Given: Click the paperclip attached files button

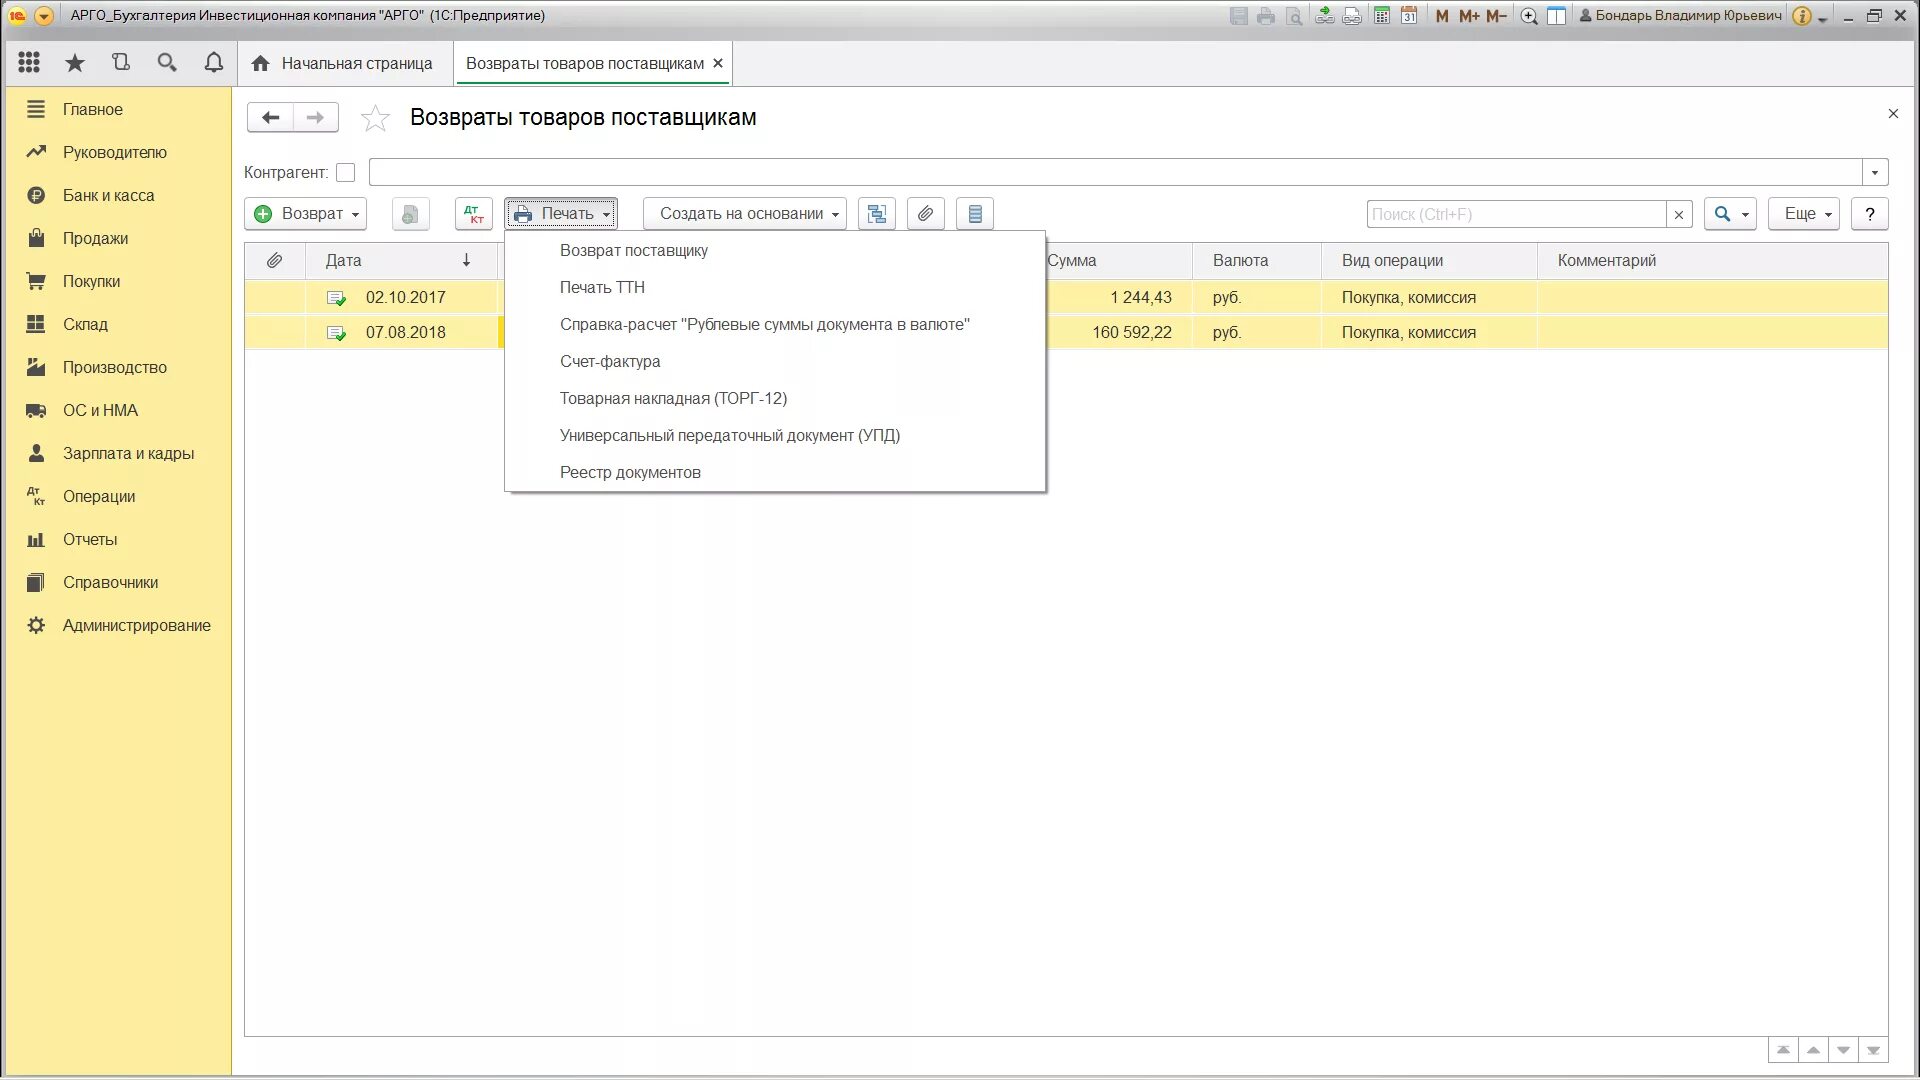Looking at the screenshot, I should [x=926, y=214].
